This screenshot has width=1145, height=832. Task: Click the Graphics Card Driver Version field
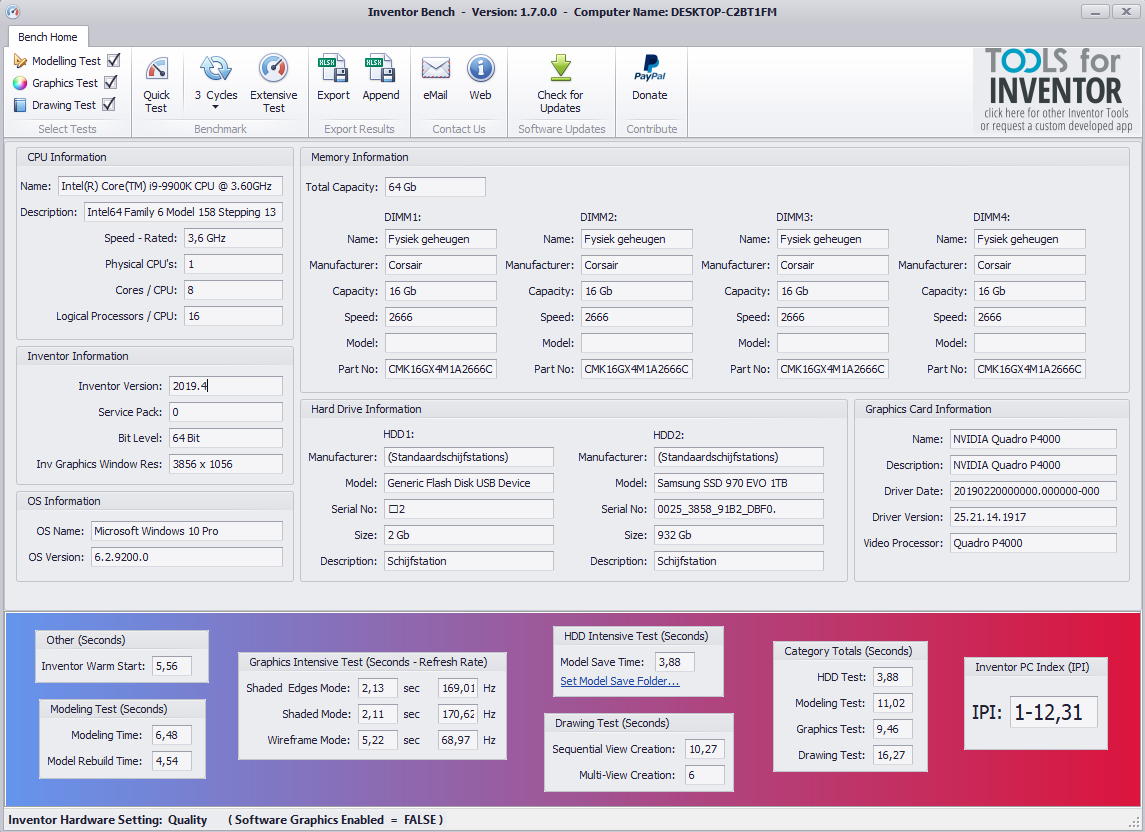tap(1033, 517)
